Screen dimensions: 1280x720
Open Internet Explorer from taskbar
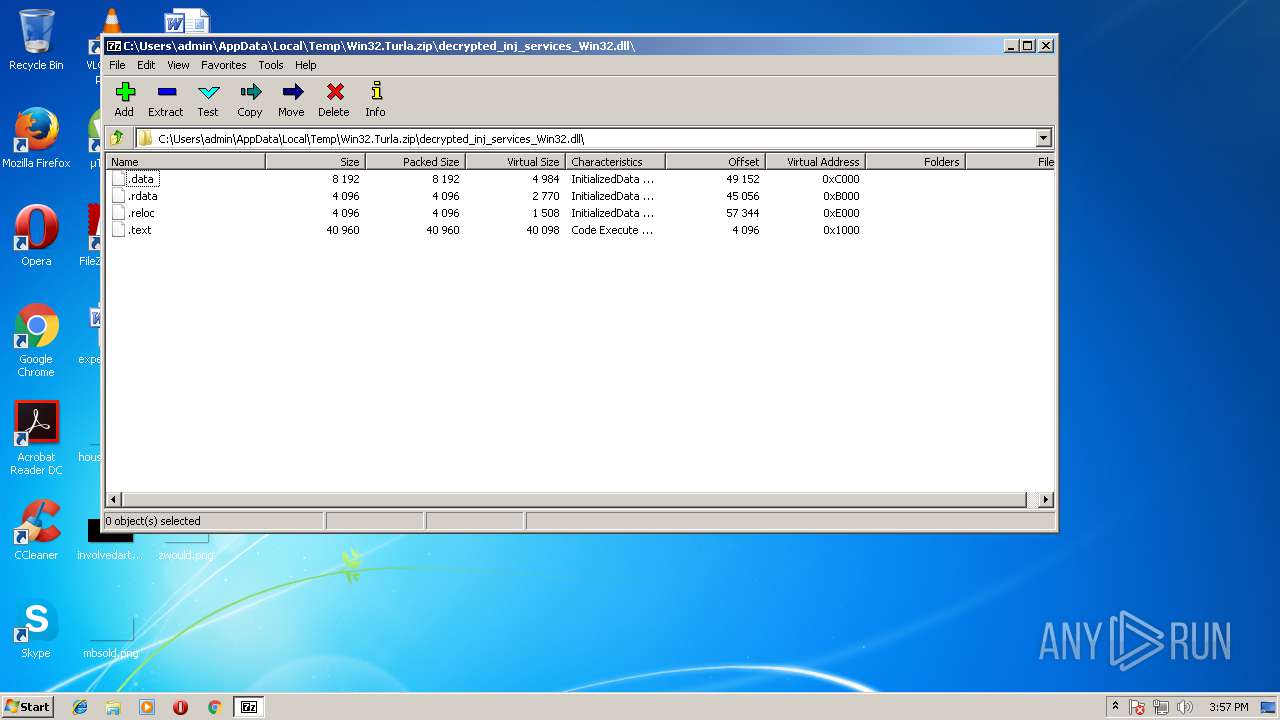(x=80, y=707)
